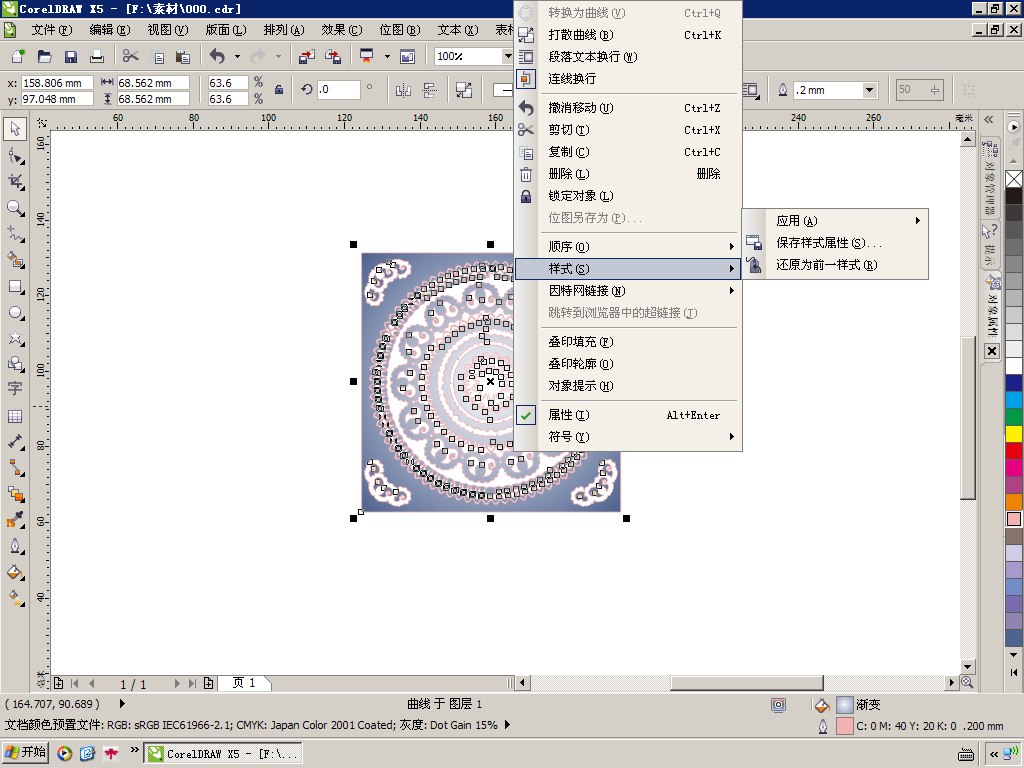Screen dimensions: 1024x768
Task: Click the Paste clipboard icon
Action: coord(183,57)
